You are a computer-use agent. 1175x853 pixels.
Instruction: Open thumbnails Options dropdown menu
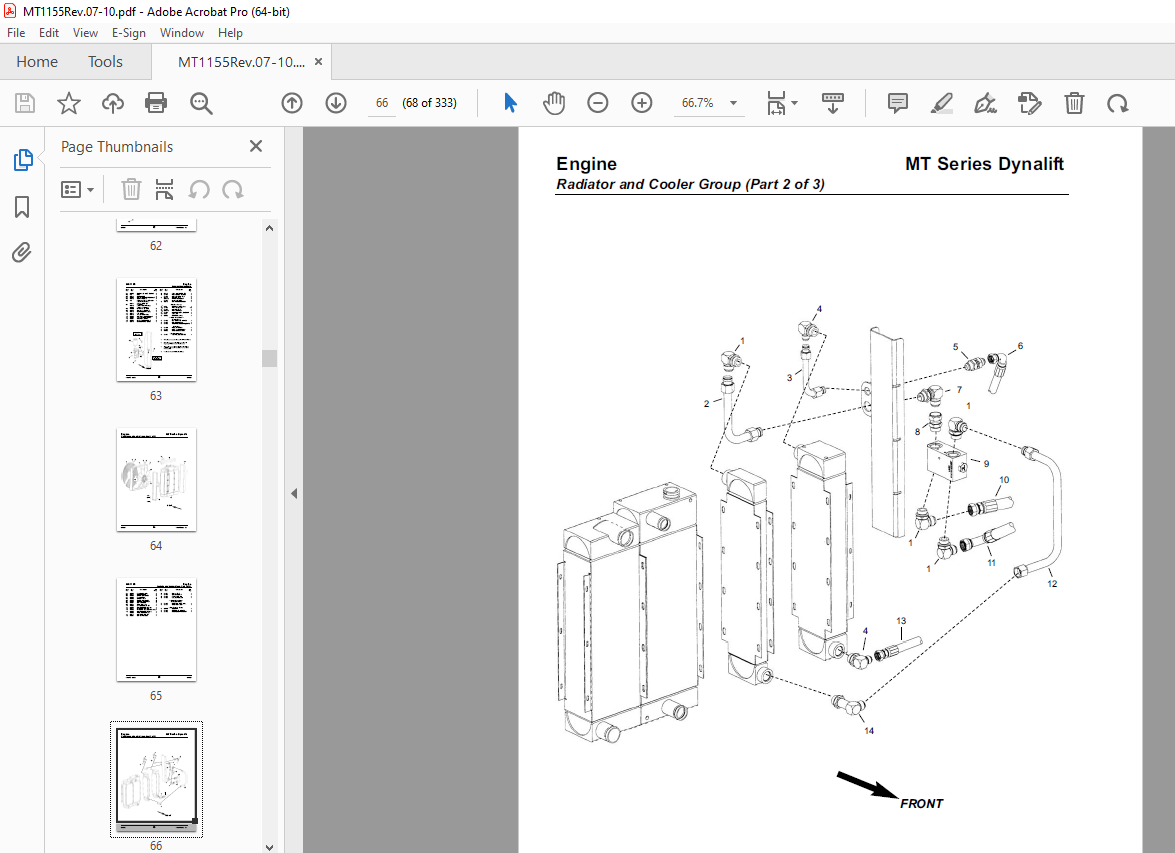[77, 190]
